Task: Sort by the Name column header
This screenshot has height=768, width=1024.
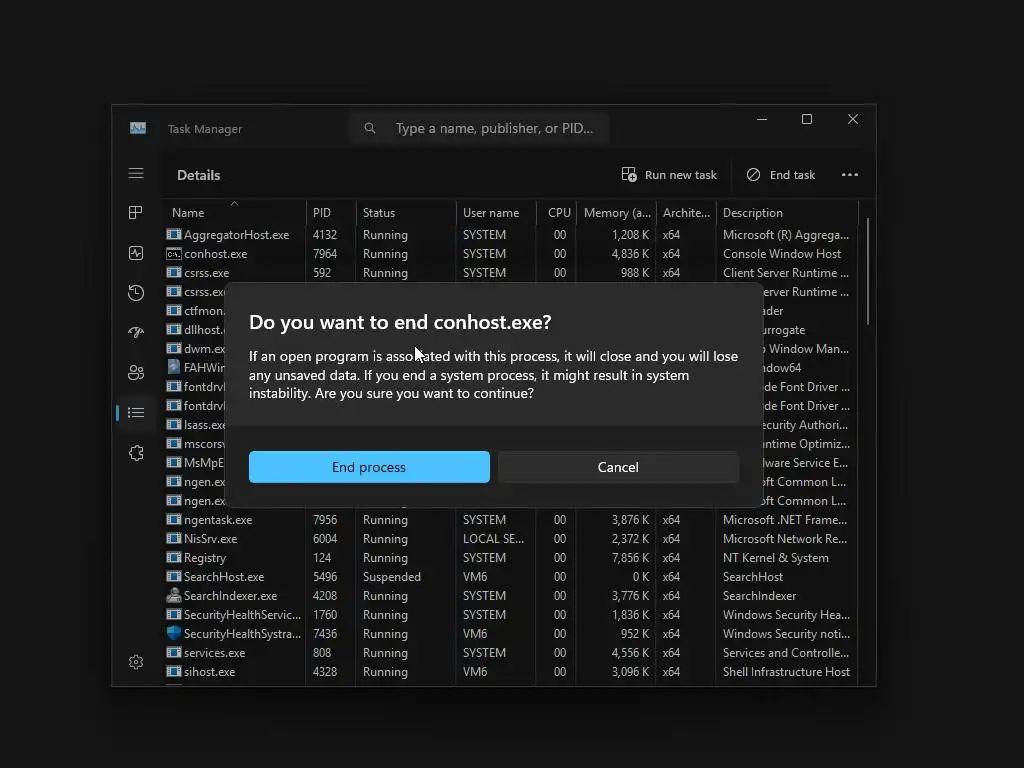Action: (234, 212)
